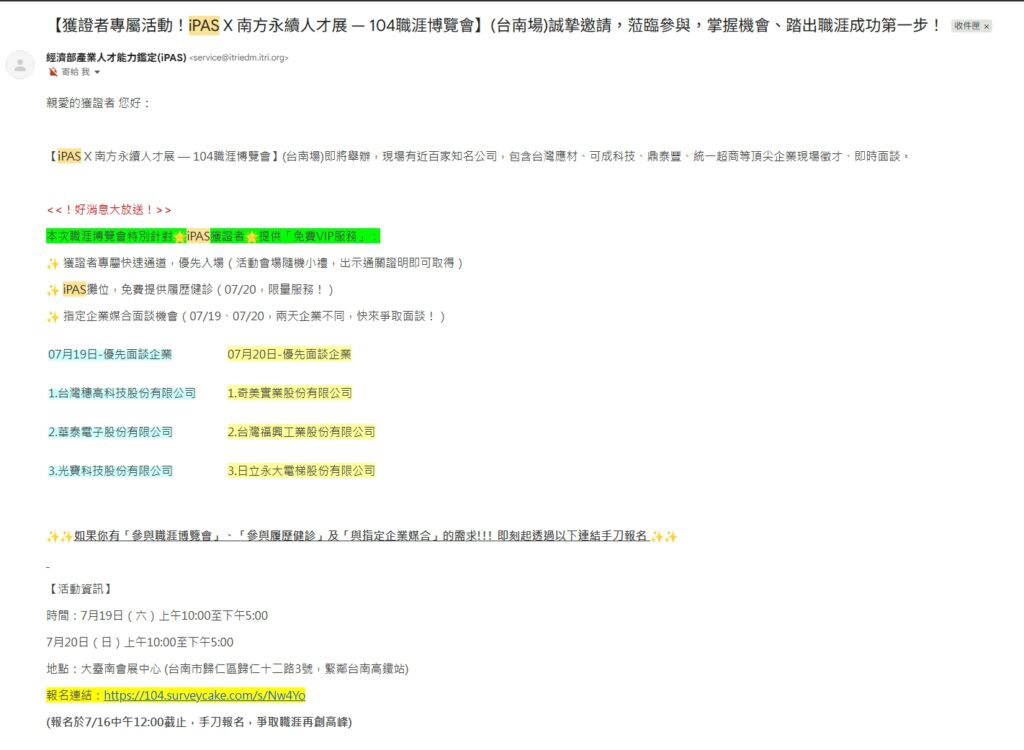Click the sparkle emoji before iPAS攤位 line
Image resolution: width=1024 pixels, height=750 pixels.
[53, 290]
